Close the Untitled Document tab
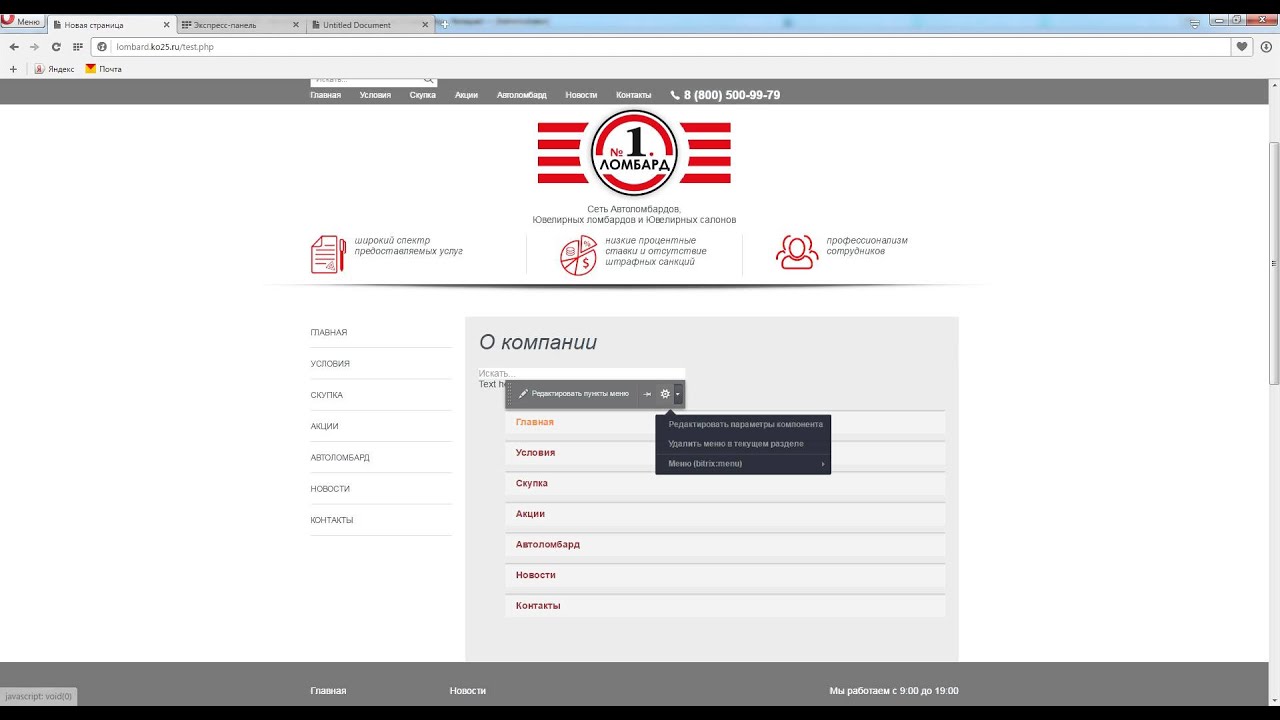Viewport: 1280px width, 720px height. [425, 25]
